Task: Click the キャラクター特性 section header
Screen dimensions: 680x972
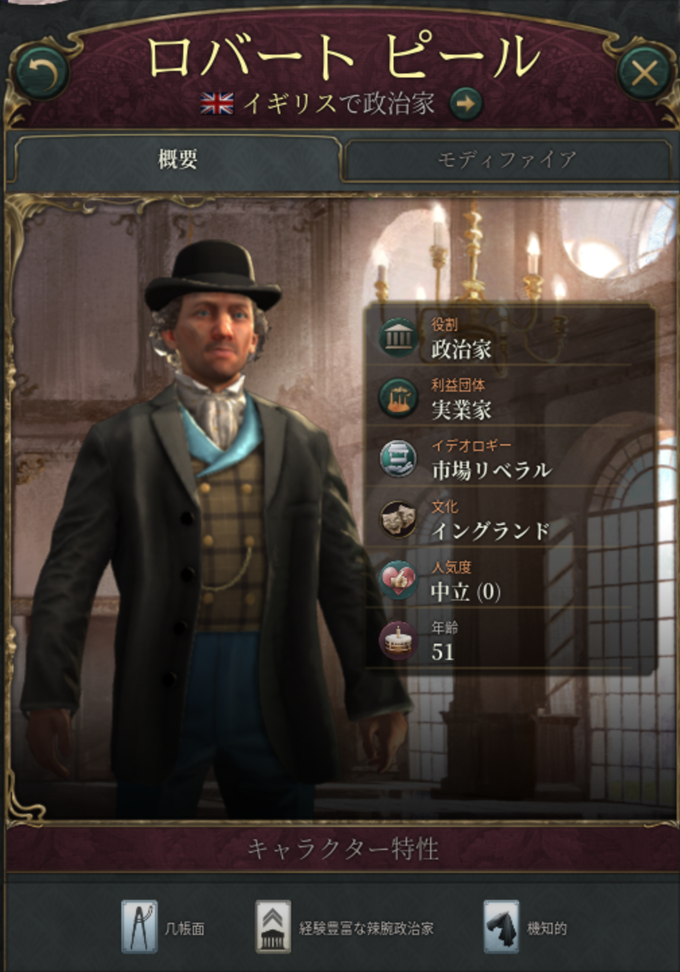Action: (343, 849)
